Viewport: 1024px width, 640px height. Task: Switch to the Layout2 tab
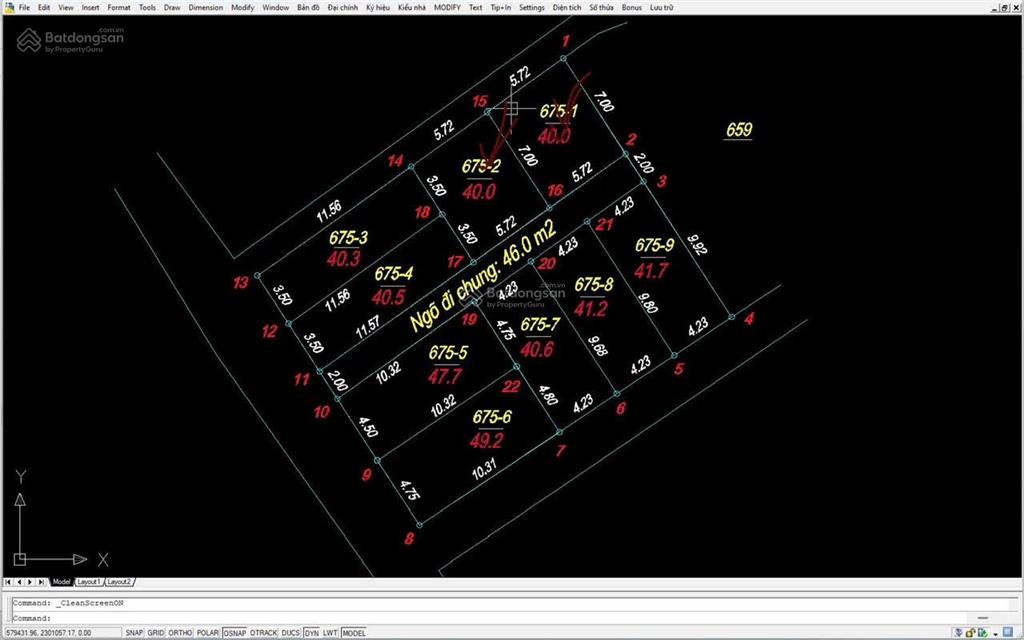click(120, 581)
